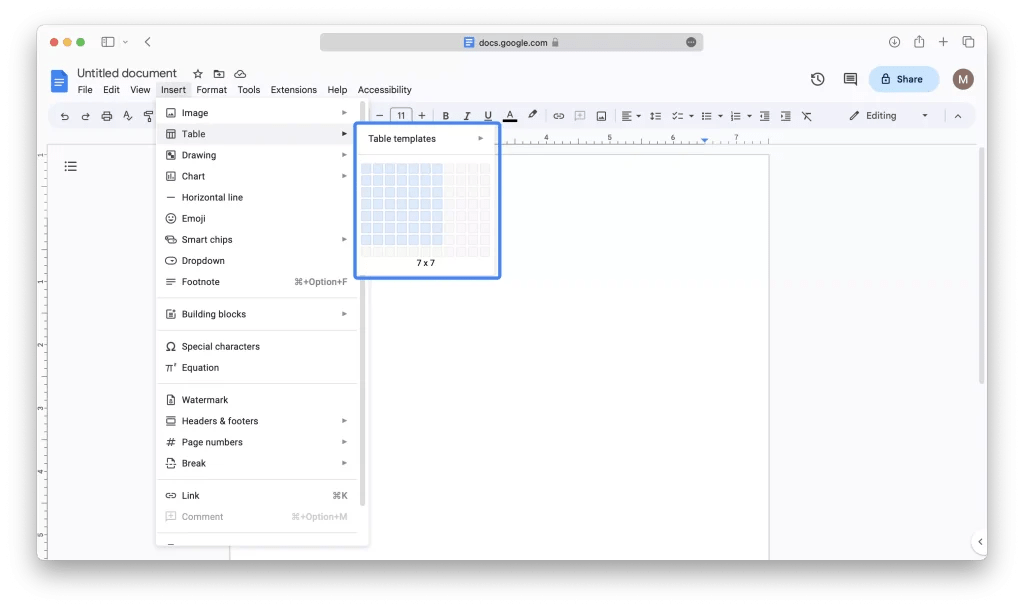The width and height of the screenshot is (1024, 609).
Task: Click the clear formatting icon
Action: pos(807,116)
